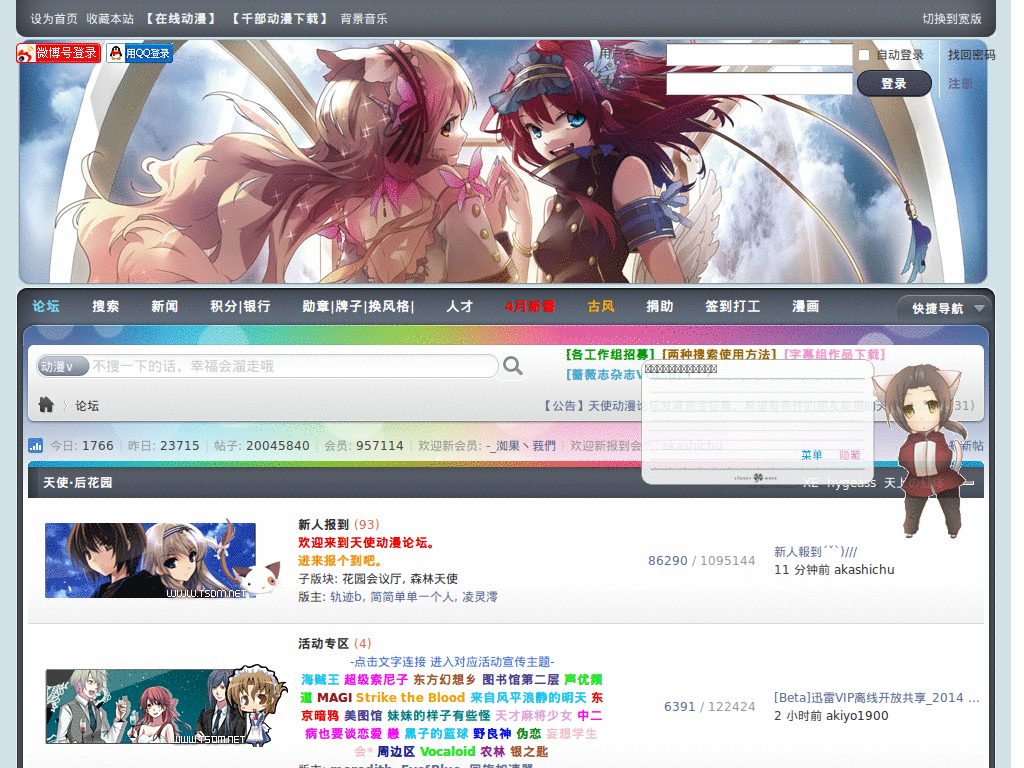Open 积分|银行 in navigation
Image resolution: width=1024 pixels, height=768 pixels.
pos(240,306)
